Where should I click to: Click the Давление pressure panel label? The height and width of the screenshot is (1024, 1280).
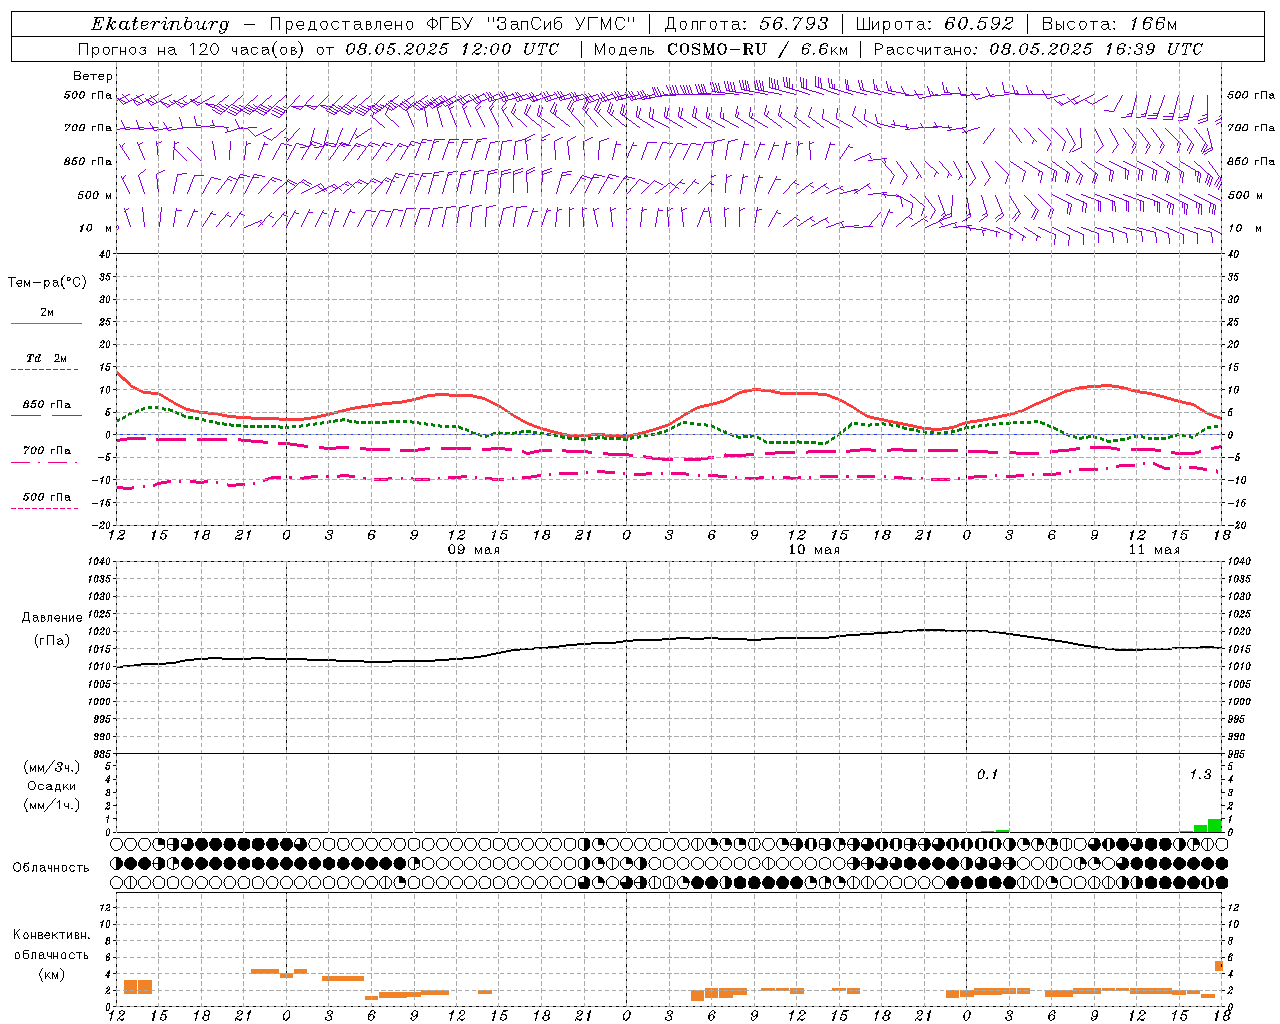[x=52, y=618]
